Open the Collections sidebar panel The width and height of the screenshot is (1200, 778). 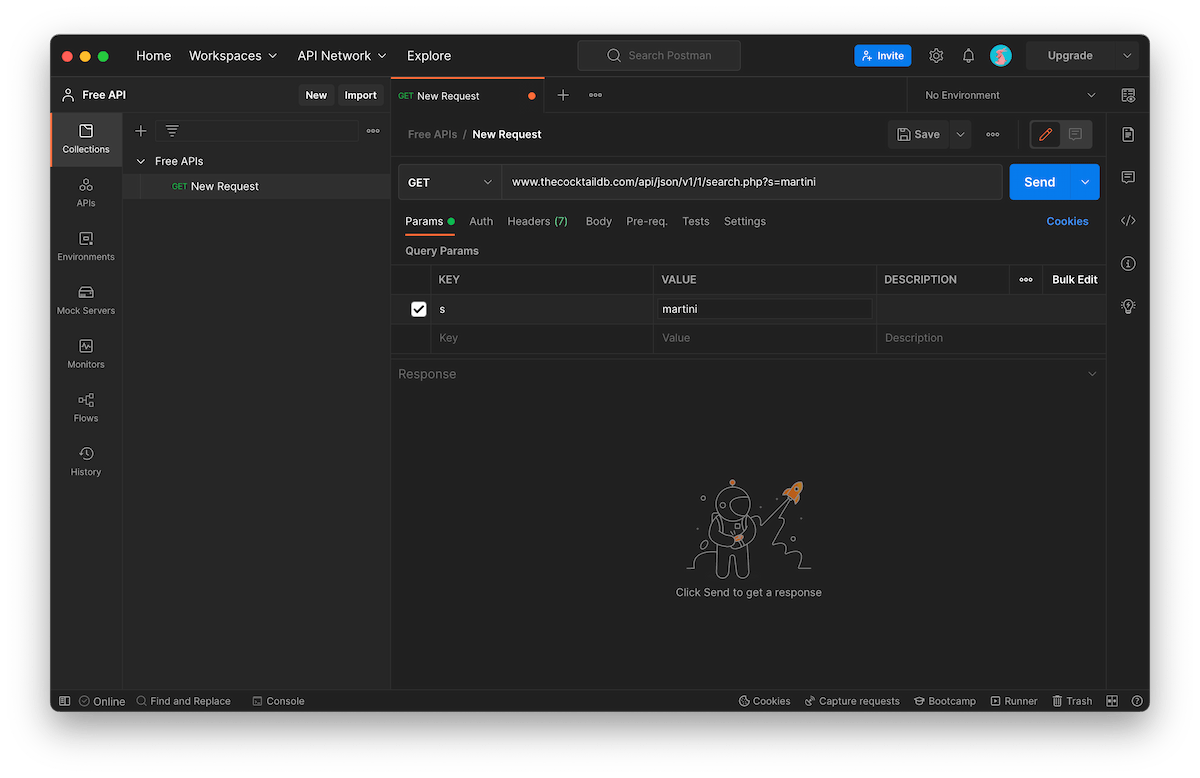click(x=86, y=139)
